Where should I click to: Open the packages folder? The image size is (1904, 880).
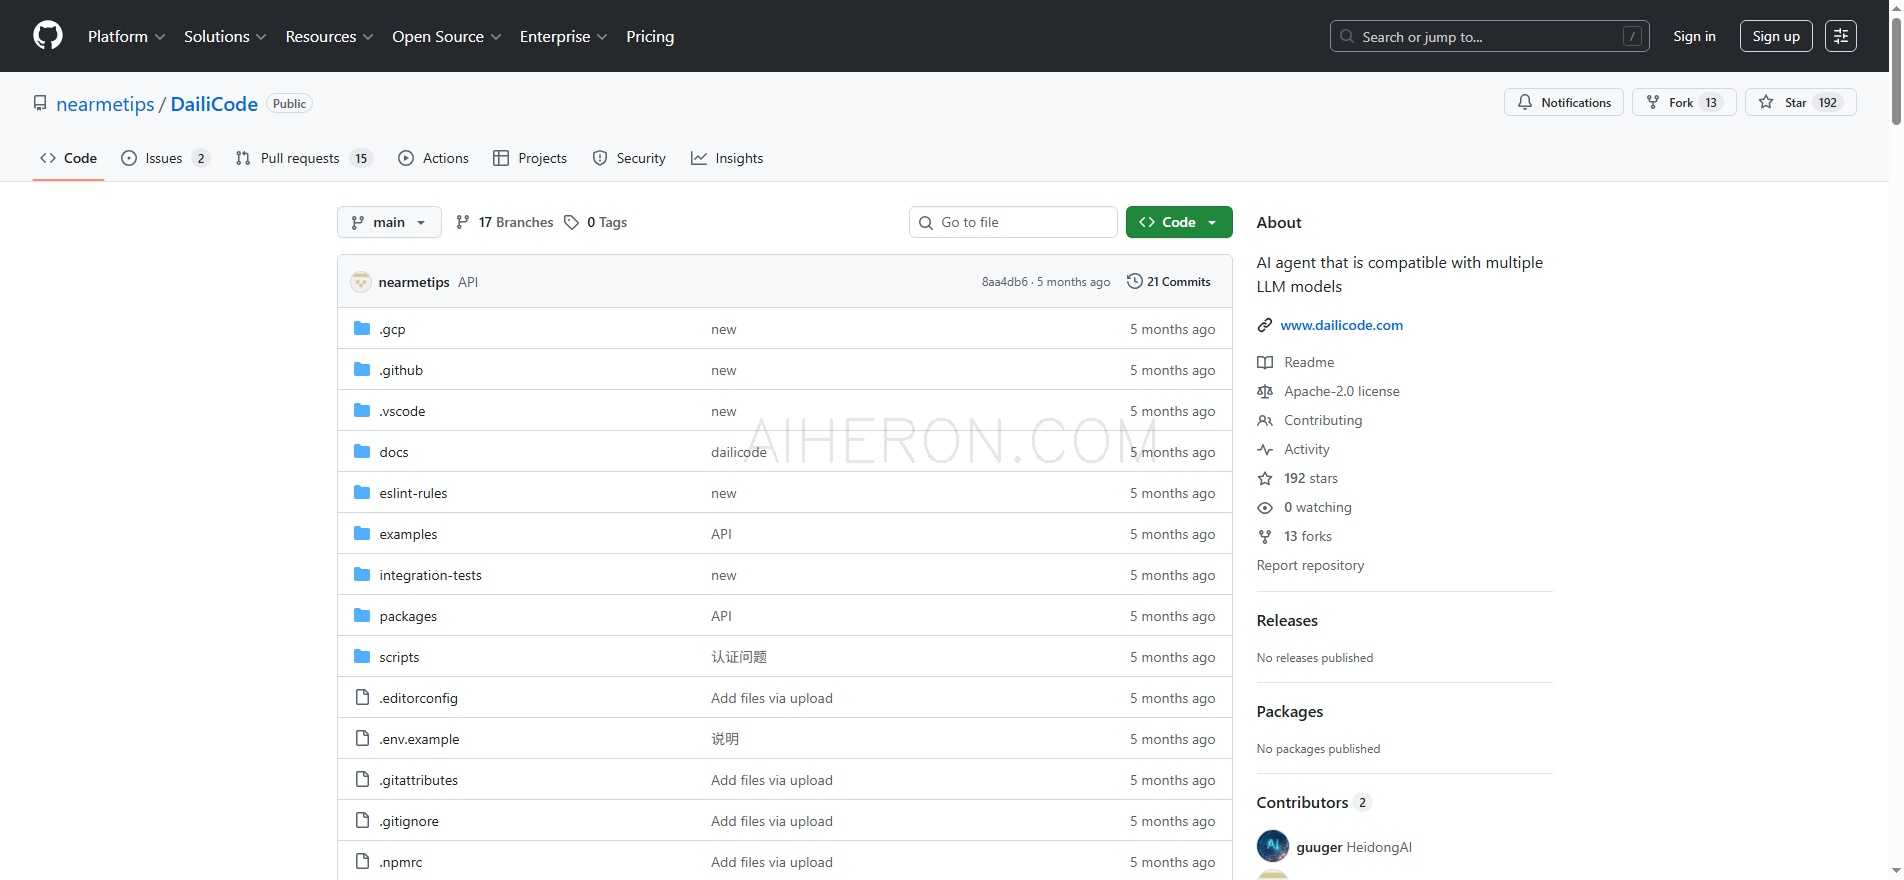point(408,616)
